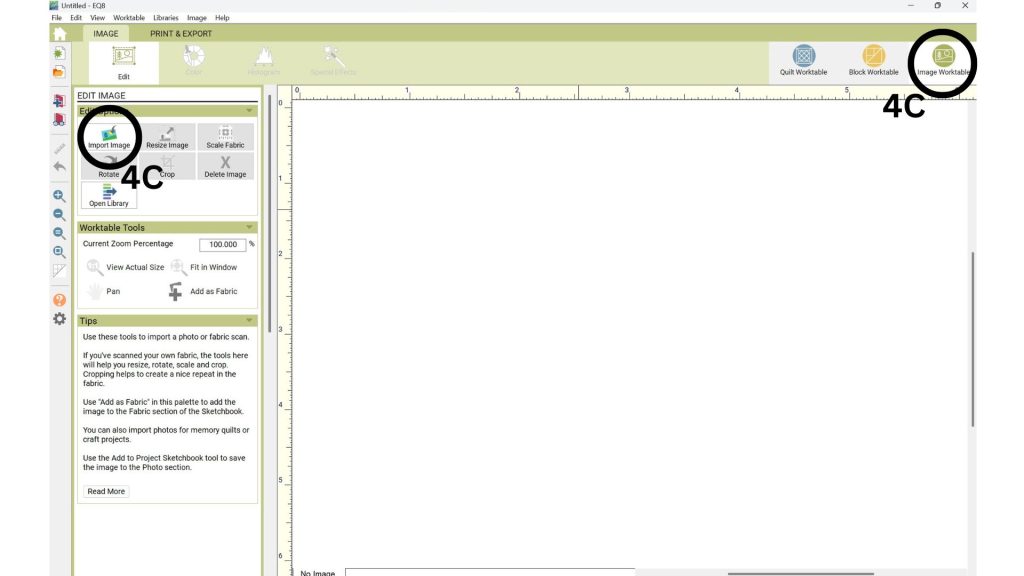This screenshot has height=576, width=1024.
Task: Select the Resize Image tool
Action: pos(167,137)
